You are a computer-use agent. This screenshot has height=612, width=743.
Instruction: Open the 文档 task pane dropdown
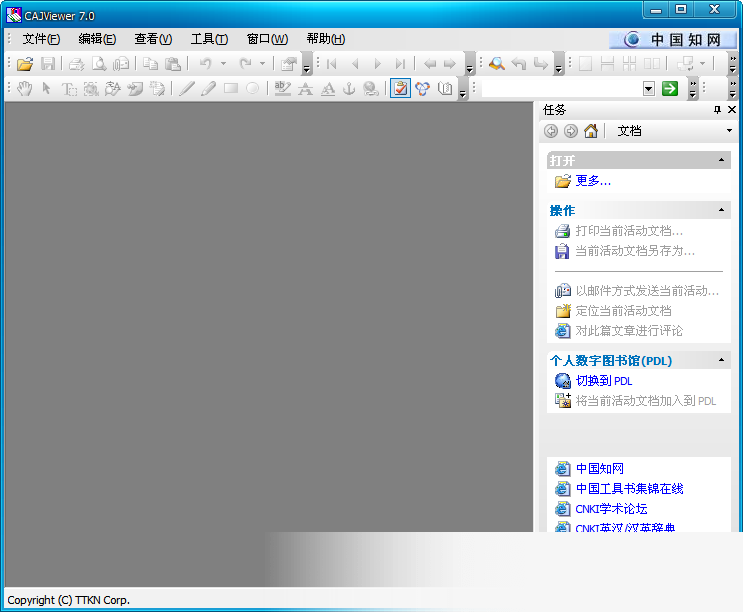[729, 131]
